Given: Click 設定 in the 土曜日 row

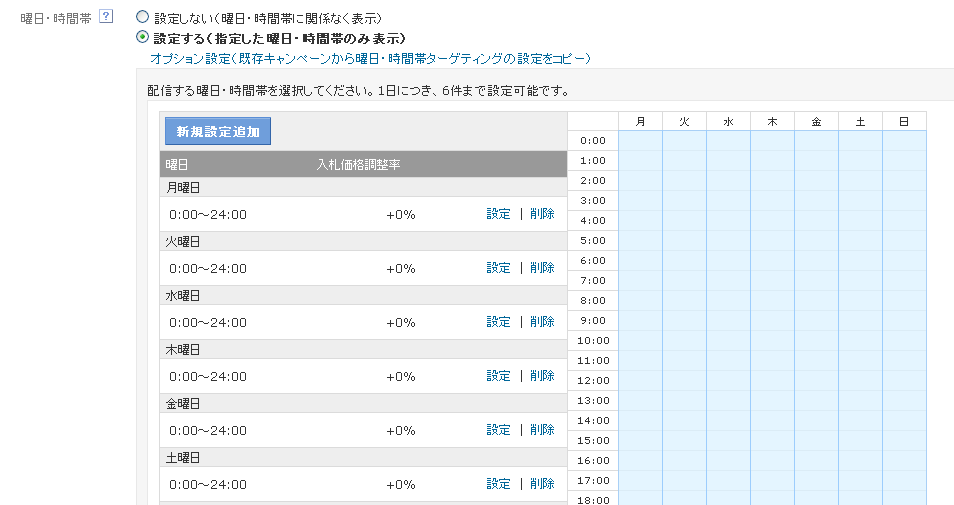Looking at the screenshot, I should point(498,484).
